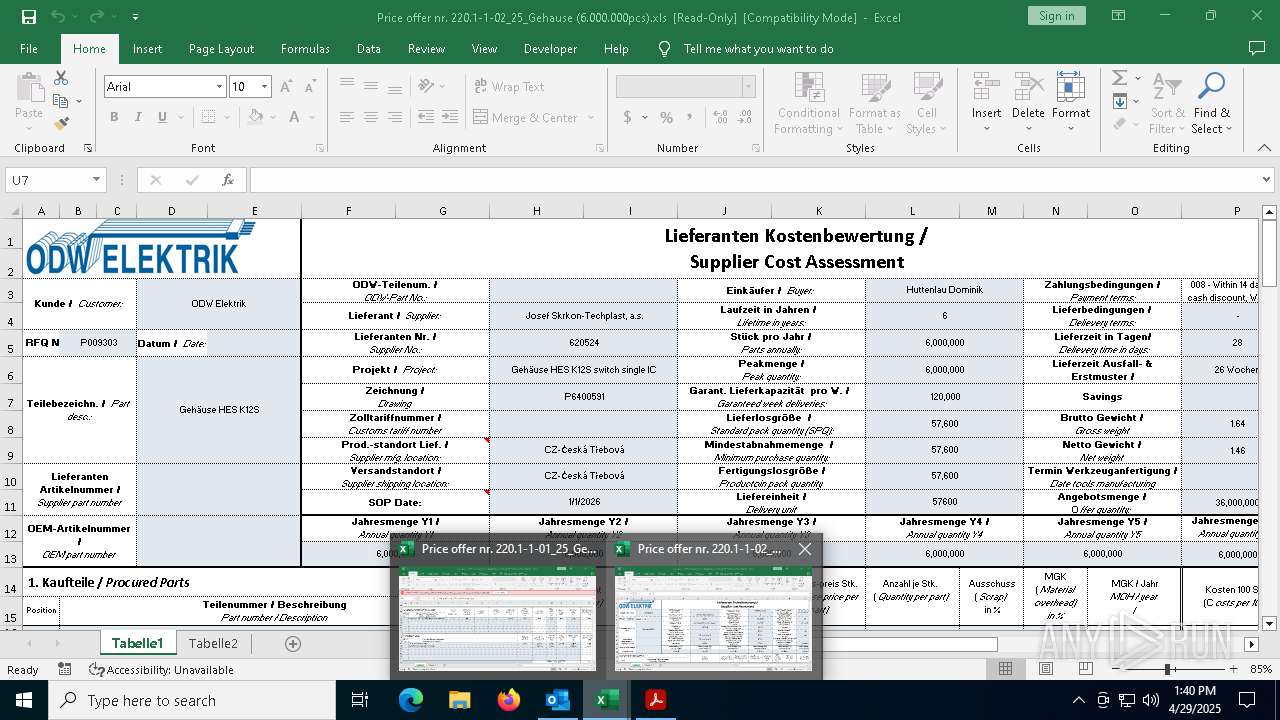Click Merge & Center
This screenshot has height=720, width=1280.
coord(527,117)
